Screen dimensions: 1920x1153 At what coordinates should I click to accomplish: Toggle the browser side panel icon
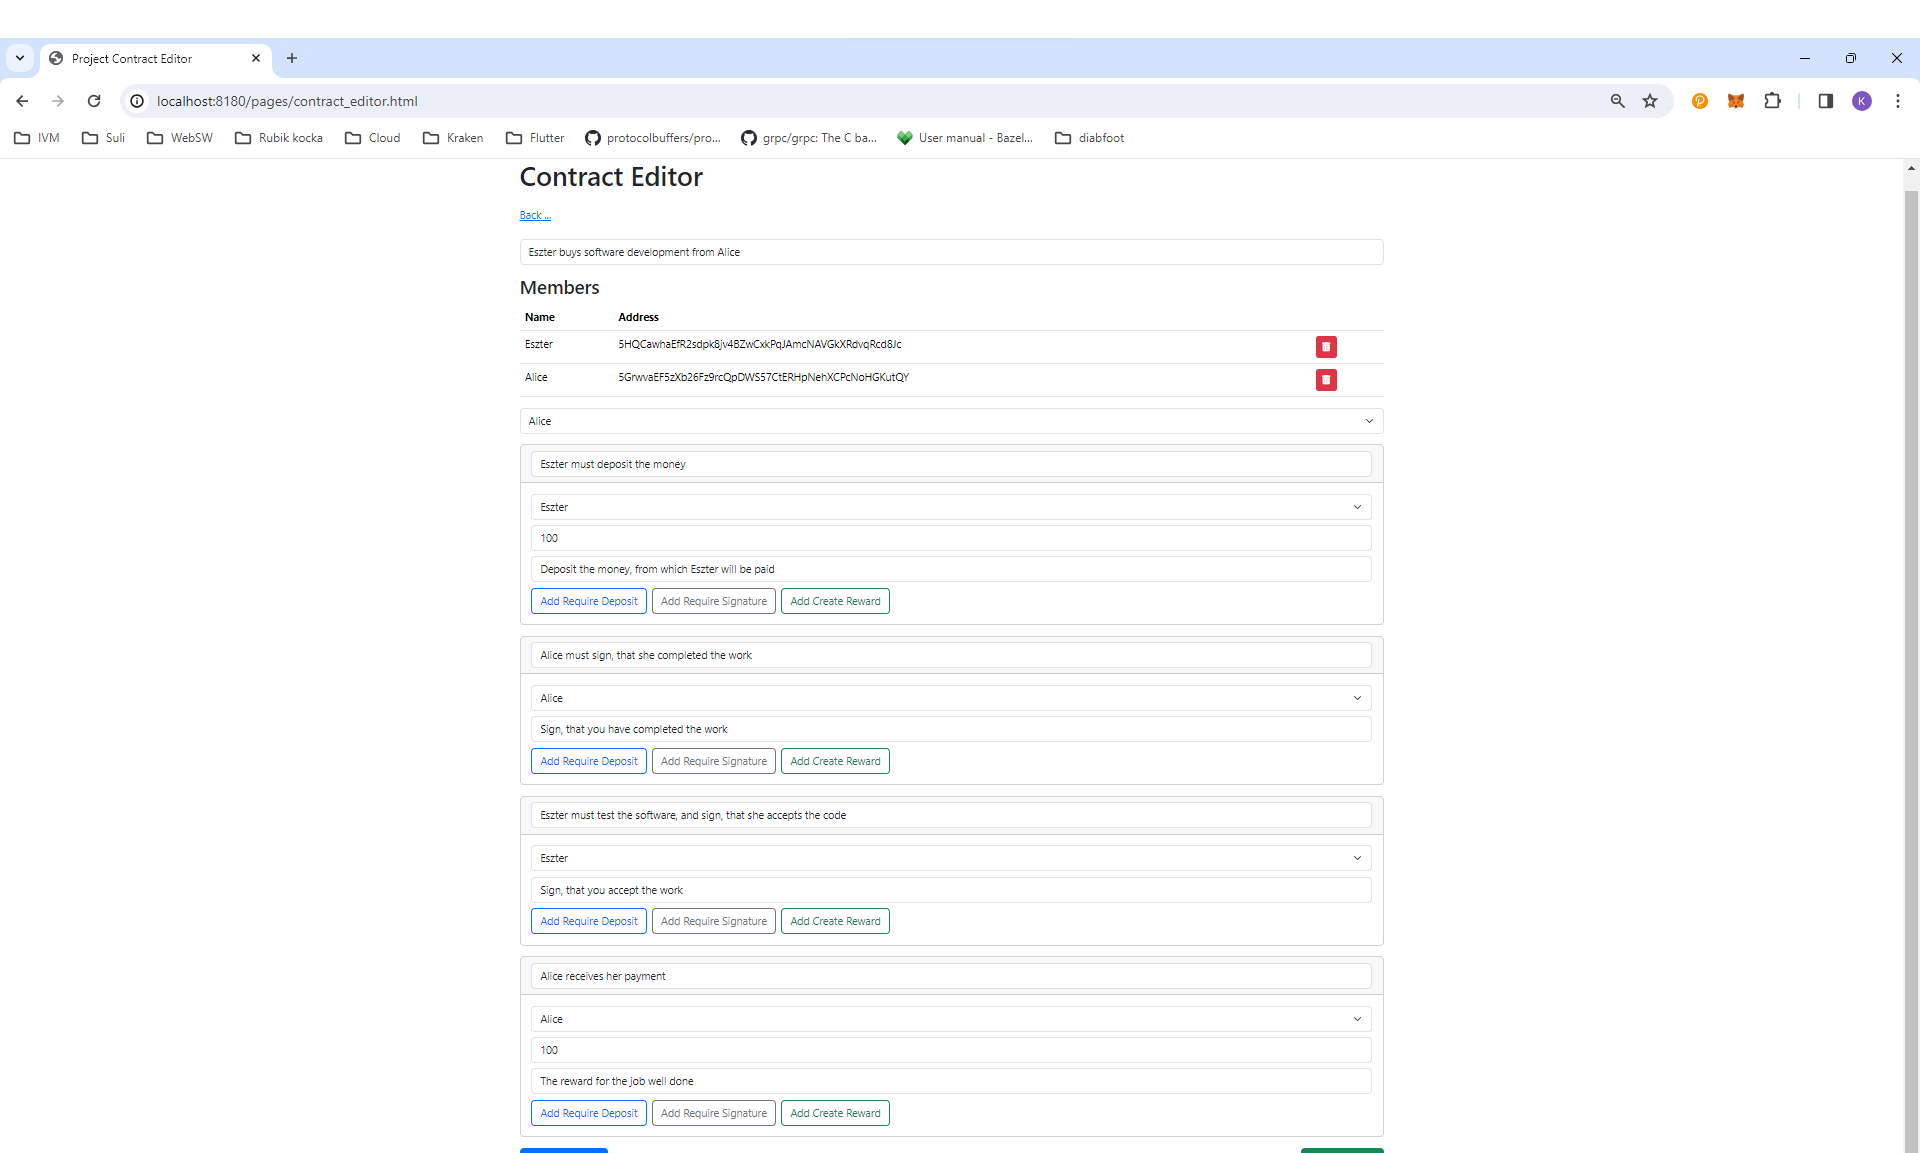pos(1825,101)
